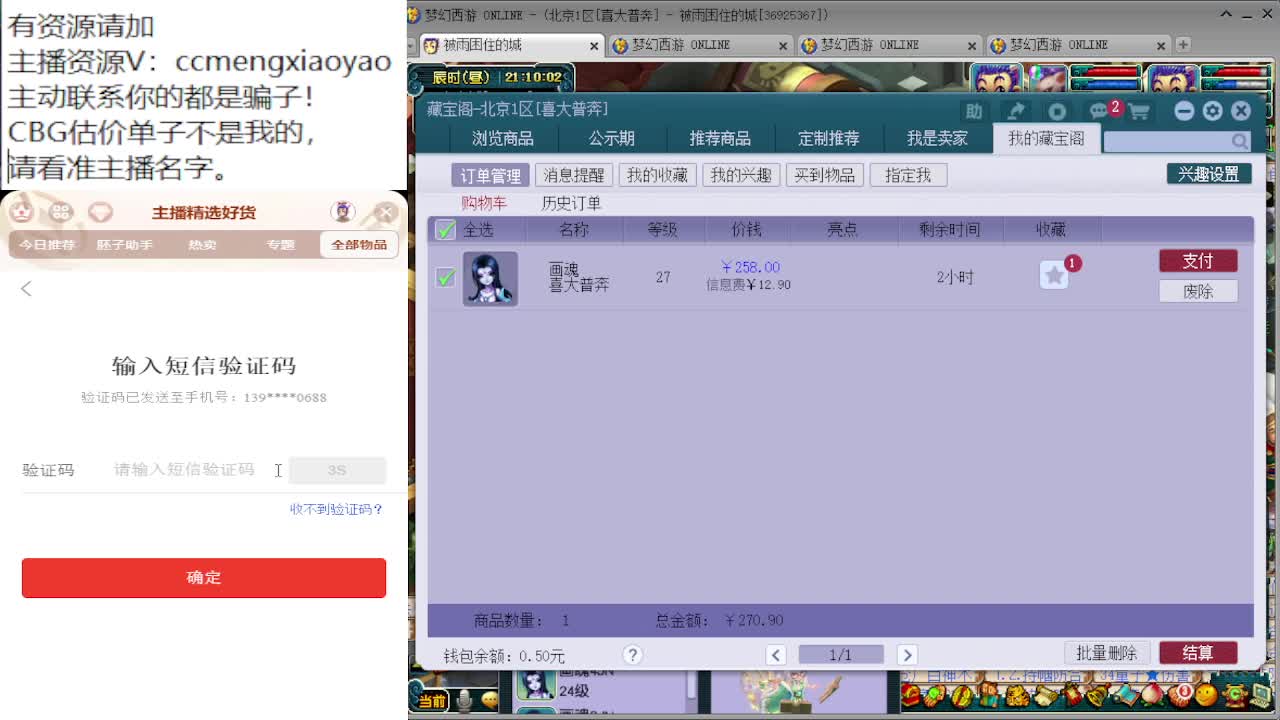The image size is (1280, 720).
Task: Click the 当前 channel button in chat bar
Action: click(432, 701)
